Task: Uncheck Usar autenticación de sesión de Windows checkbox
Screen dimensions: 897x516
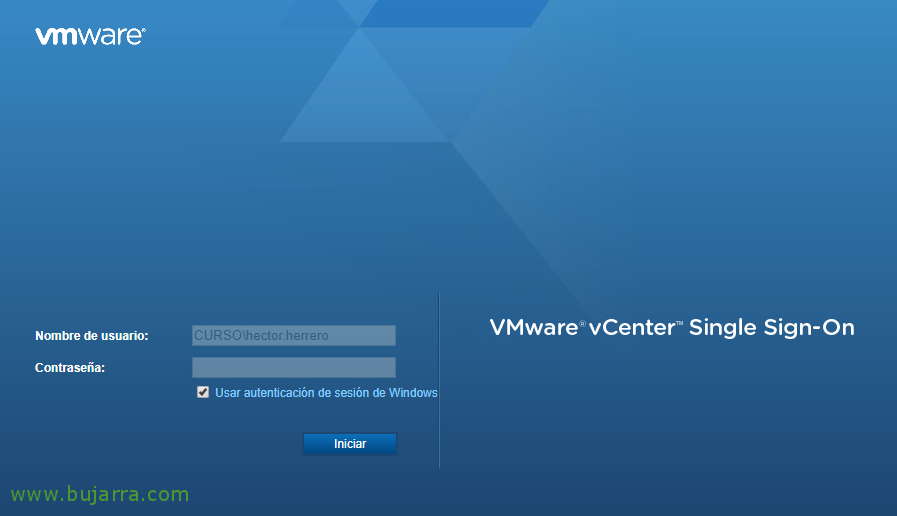Action: (x=203, y=392)
